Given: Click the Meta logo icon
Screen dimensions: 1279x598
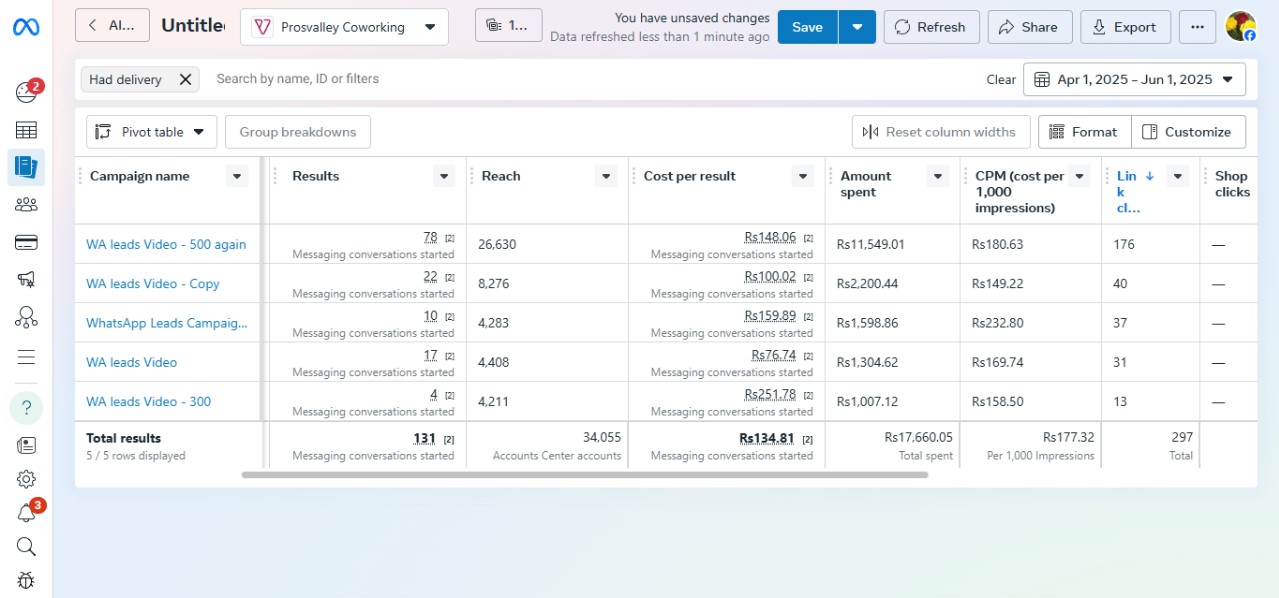Looking at the screenshot, I should point(26,27).
